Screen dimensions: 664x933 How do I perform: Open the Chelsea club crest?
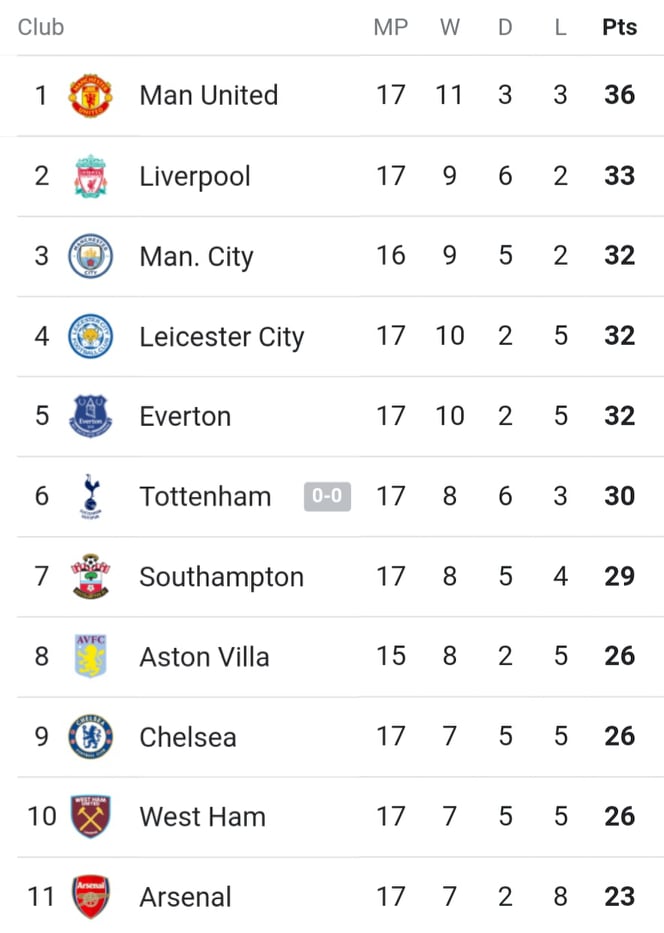90,736
